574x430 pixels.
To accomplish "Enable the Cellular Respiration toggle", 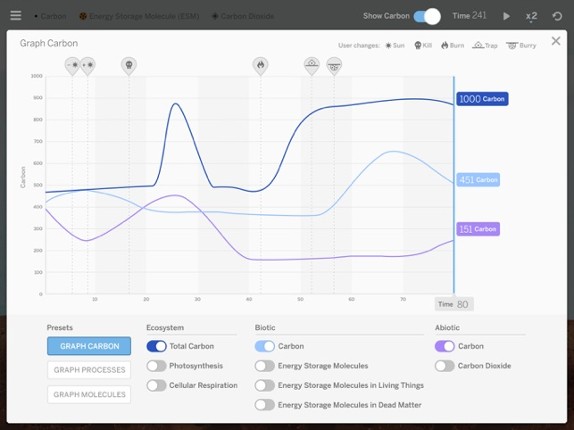I will (157, 385).
